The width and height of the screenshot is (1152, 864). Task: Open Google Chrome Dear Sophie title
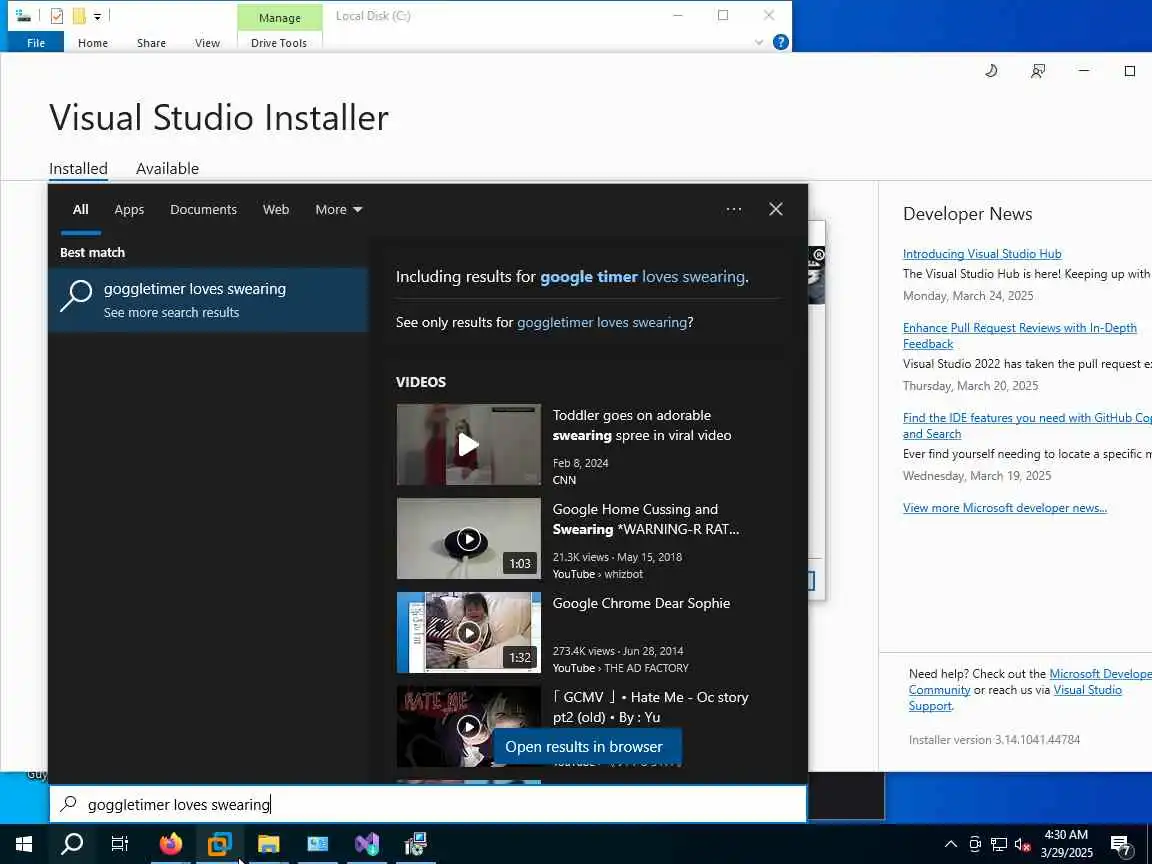641,603
